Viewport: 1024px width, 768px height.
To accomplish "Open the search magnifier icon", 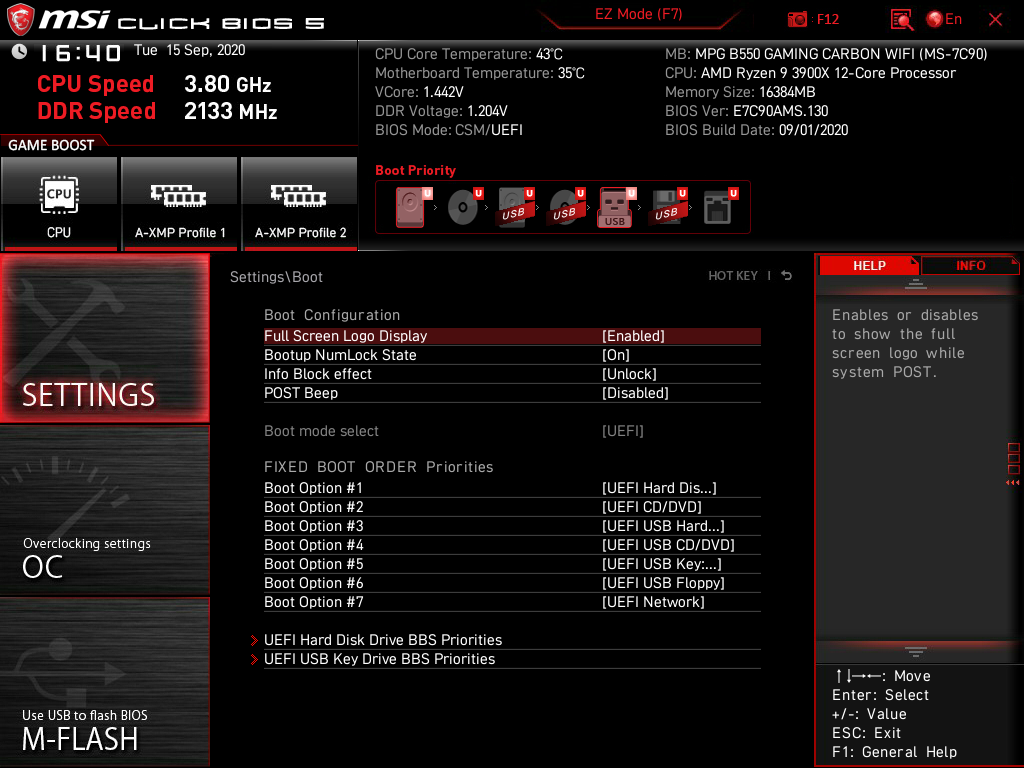I will pos(901,20).
